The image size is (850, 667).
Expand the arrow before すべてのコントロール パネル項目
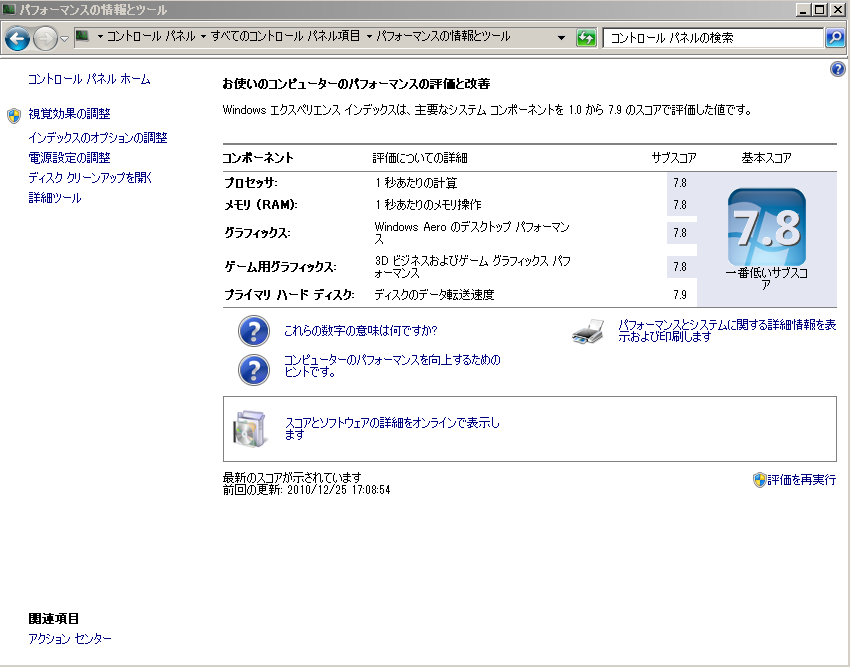203,37
